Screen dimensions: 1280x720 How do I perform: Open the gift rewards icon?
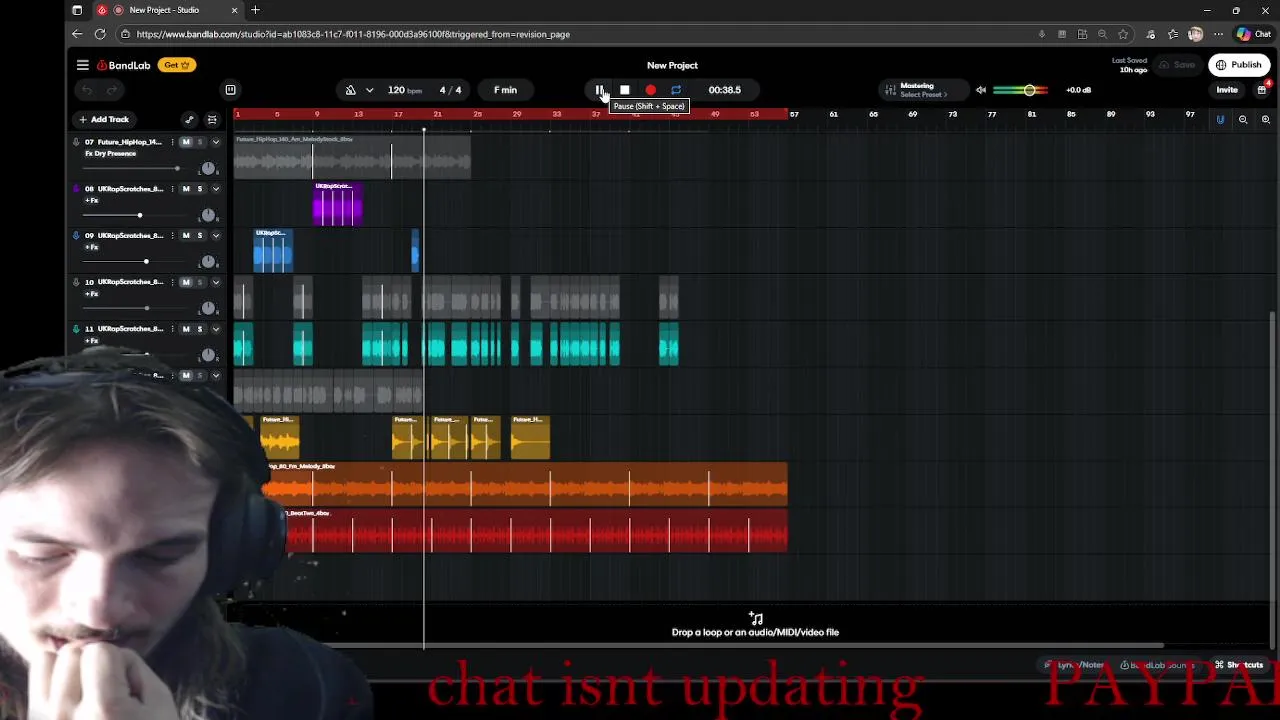click(1262, 90)
